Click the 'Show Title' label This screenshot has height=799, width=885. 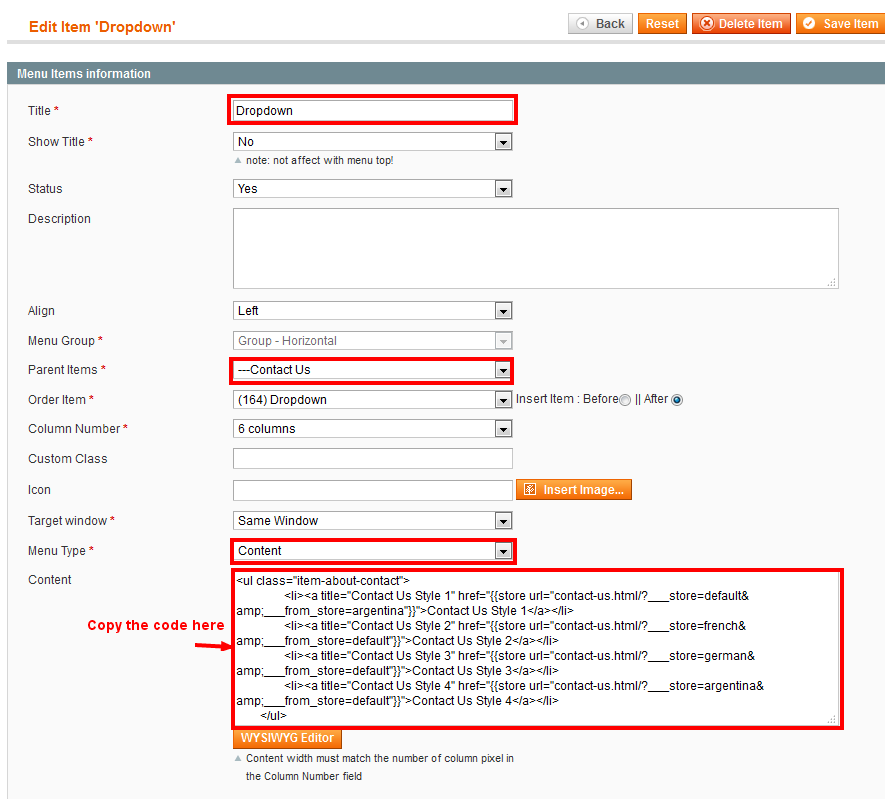click(56, 142)
